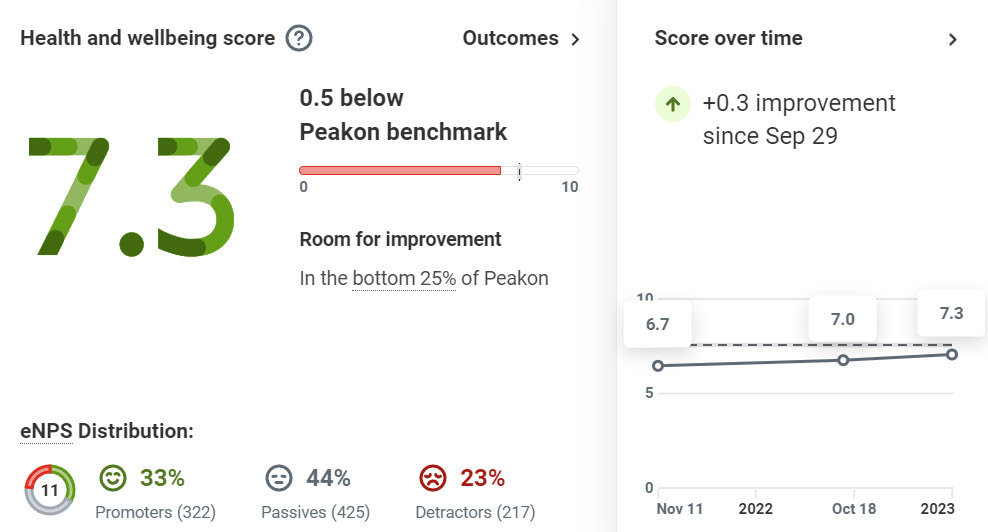Viewport: 988px width, 532px height.
Task: Click the benchmark marker on the score bar
Action: [x=519, y=171]
